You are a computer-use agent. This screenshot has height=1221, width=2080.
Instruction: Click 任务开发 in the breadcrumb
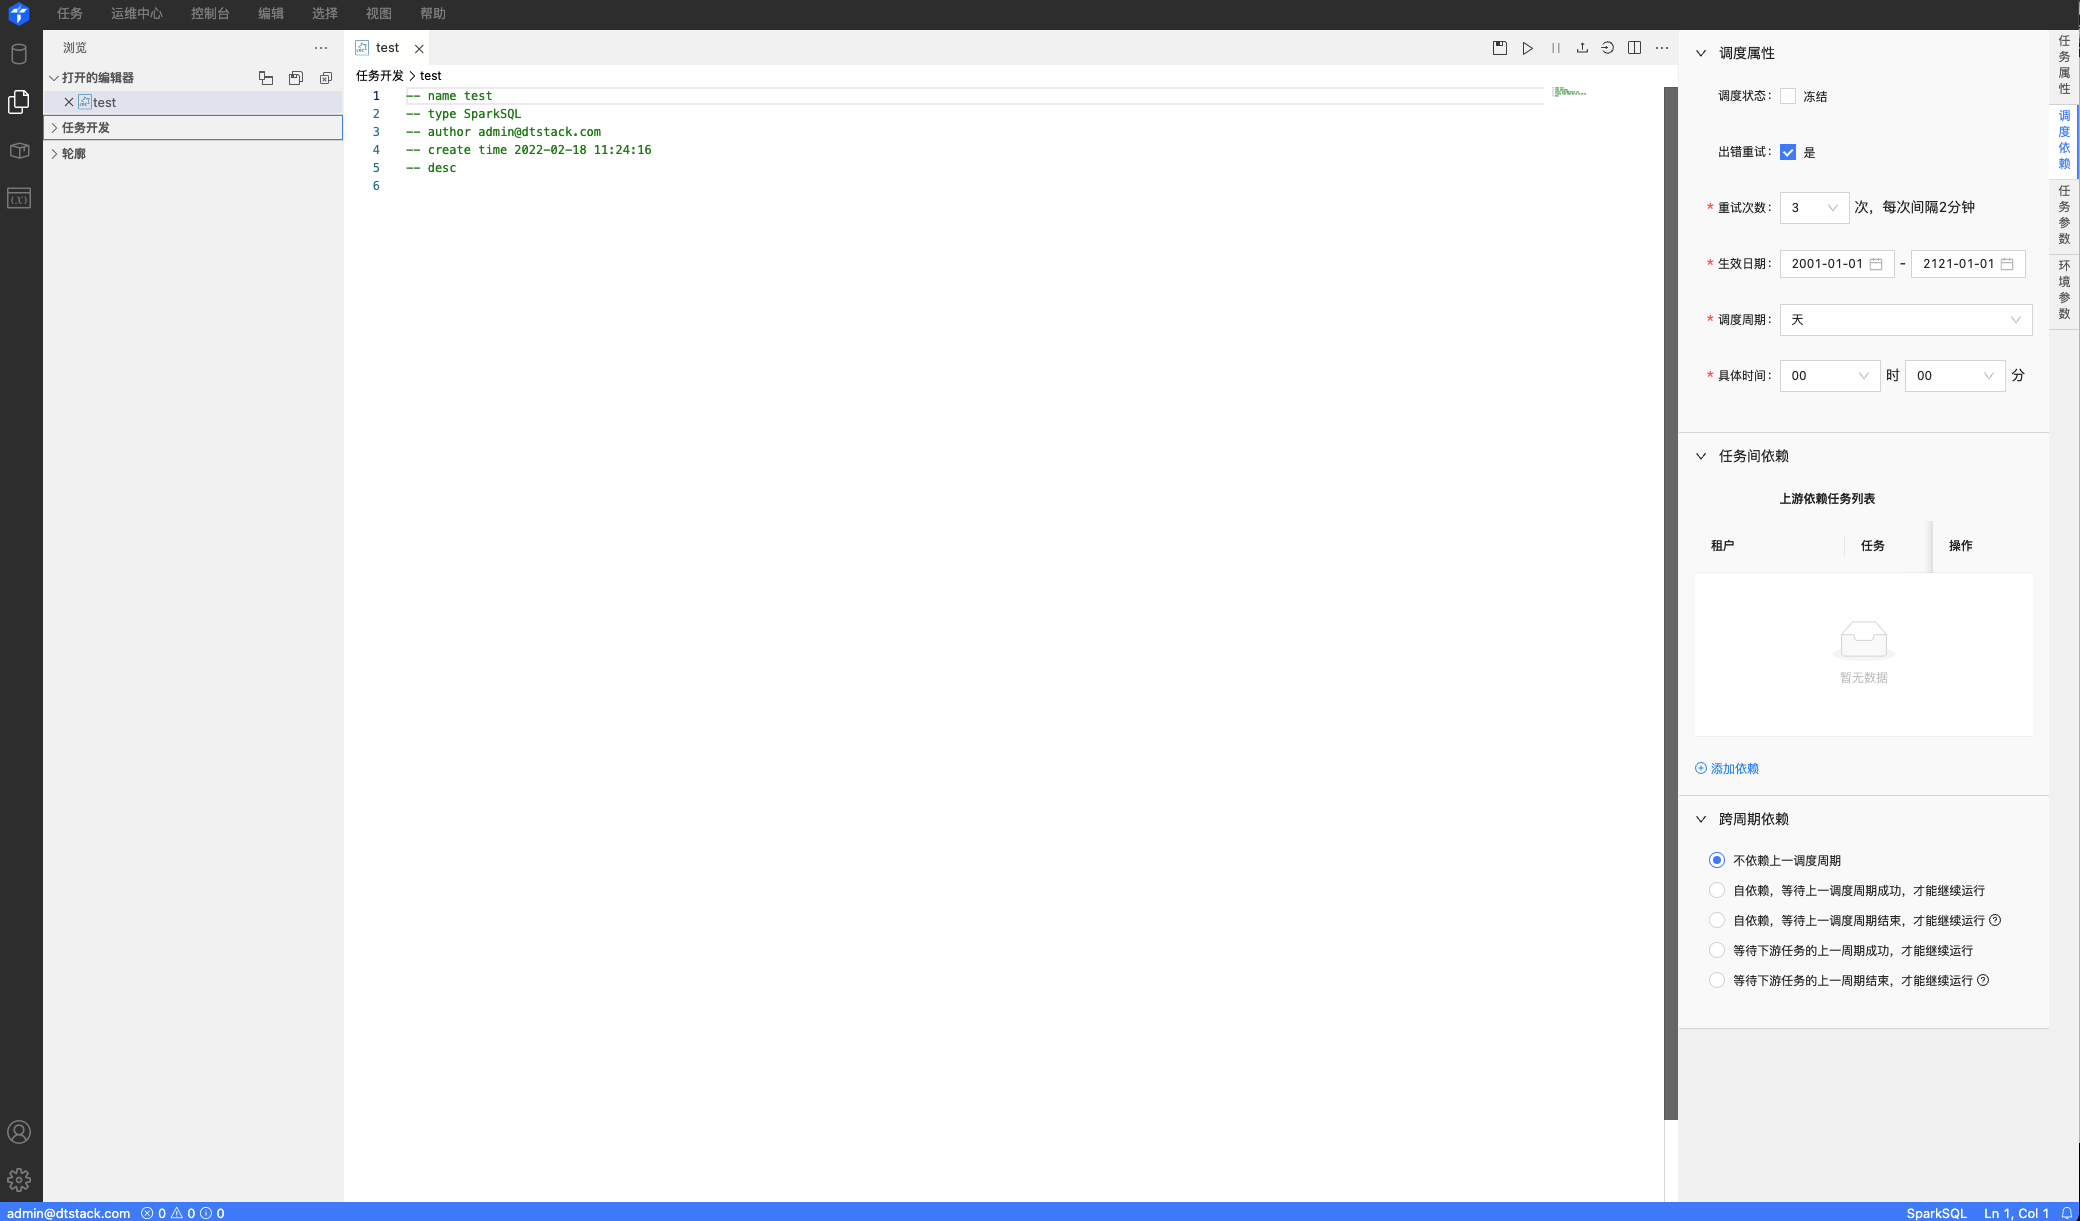click(380, 76)
